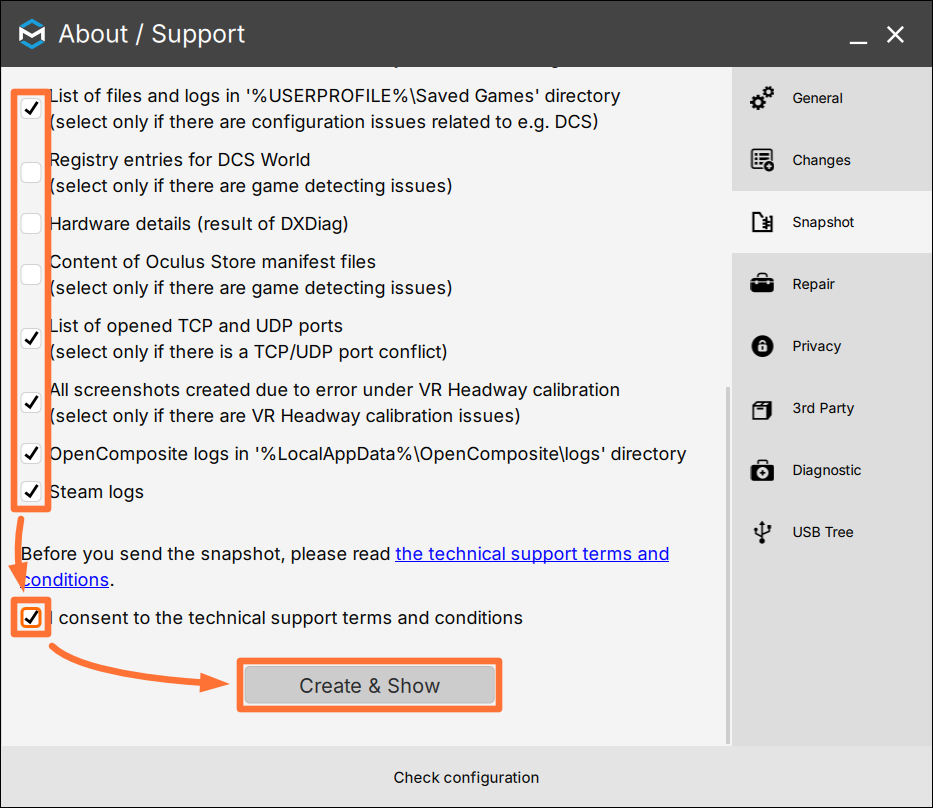This screenshot has width=933, height=808.
Task: Toggle the consent to terms checkbox
Action: tap(31, 618)
